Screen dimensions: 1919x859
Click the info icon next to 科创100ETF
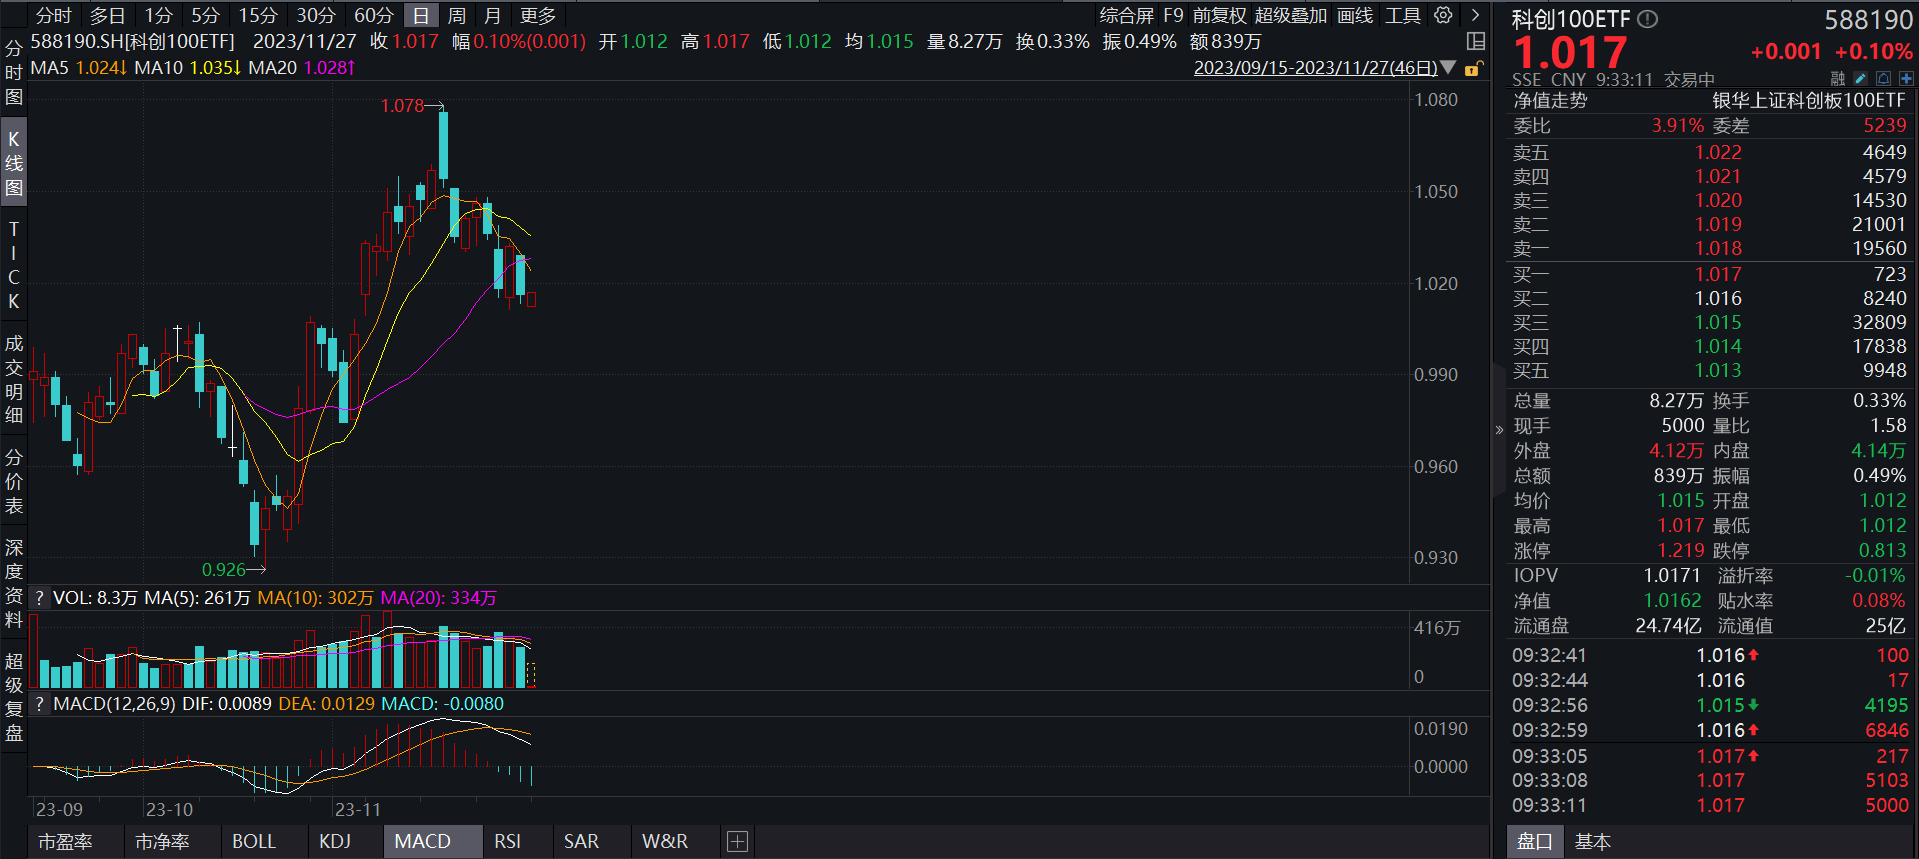(1648, 19)
